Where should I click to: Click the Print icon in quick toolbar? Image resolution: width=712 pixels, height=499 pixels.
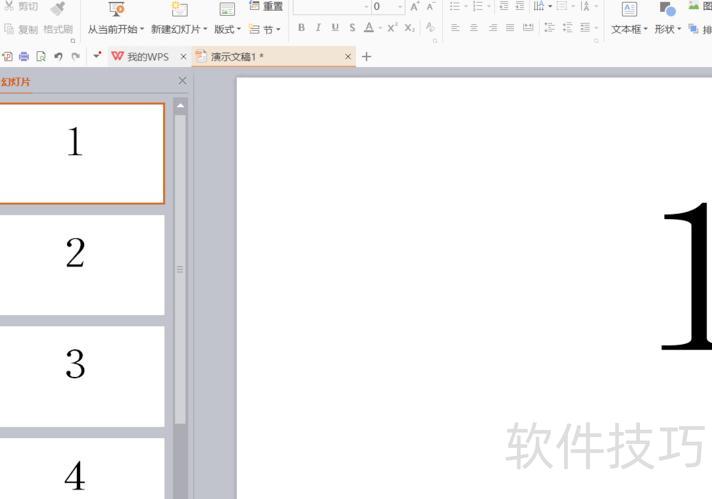(x=24, y=56)
